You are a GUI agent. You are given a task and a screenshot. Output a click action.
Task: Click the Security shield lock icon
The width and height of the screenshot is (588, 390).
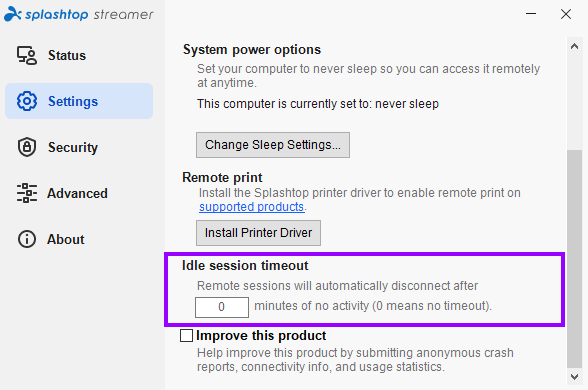tap(27, 147)
